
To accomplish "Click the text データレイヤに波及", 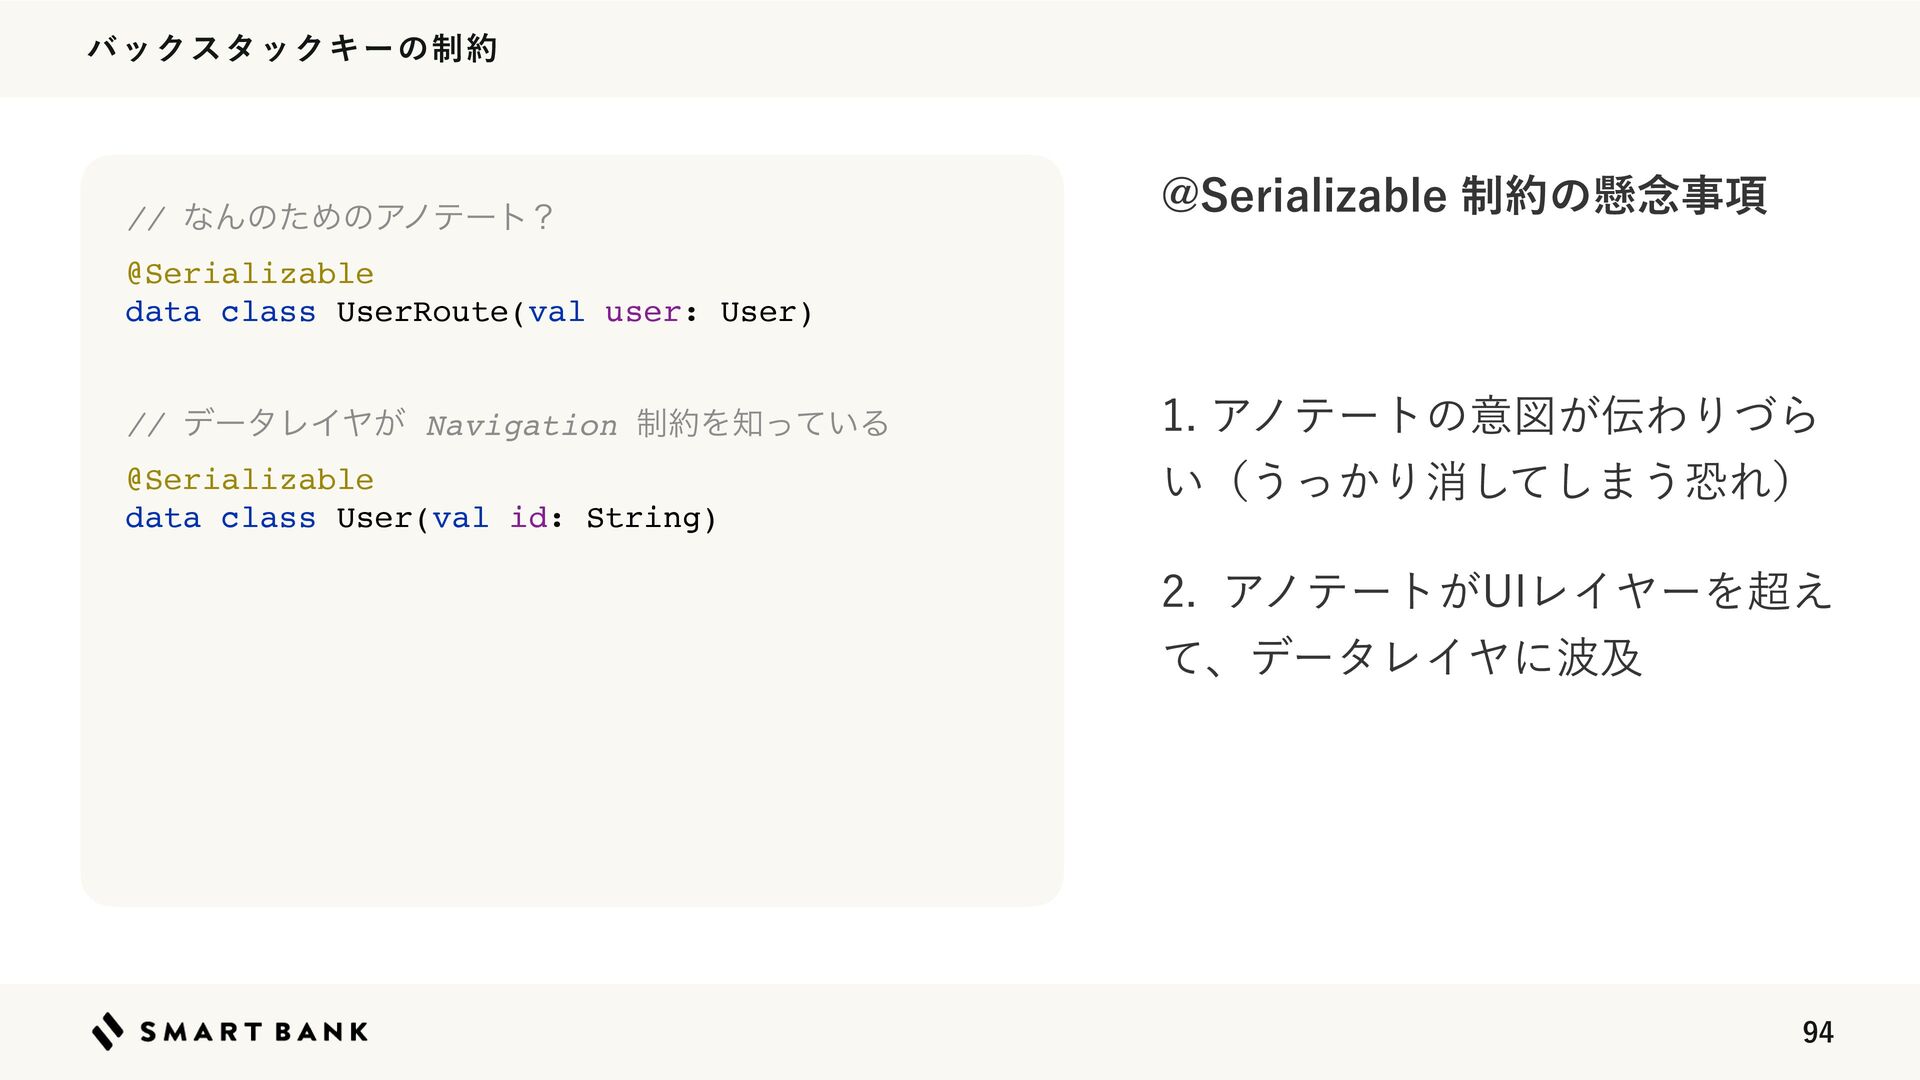I will click(1446, 657).
